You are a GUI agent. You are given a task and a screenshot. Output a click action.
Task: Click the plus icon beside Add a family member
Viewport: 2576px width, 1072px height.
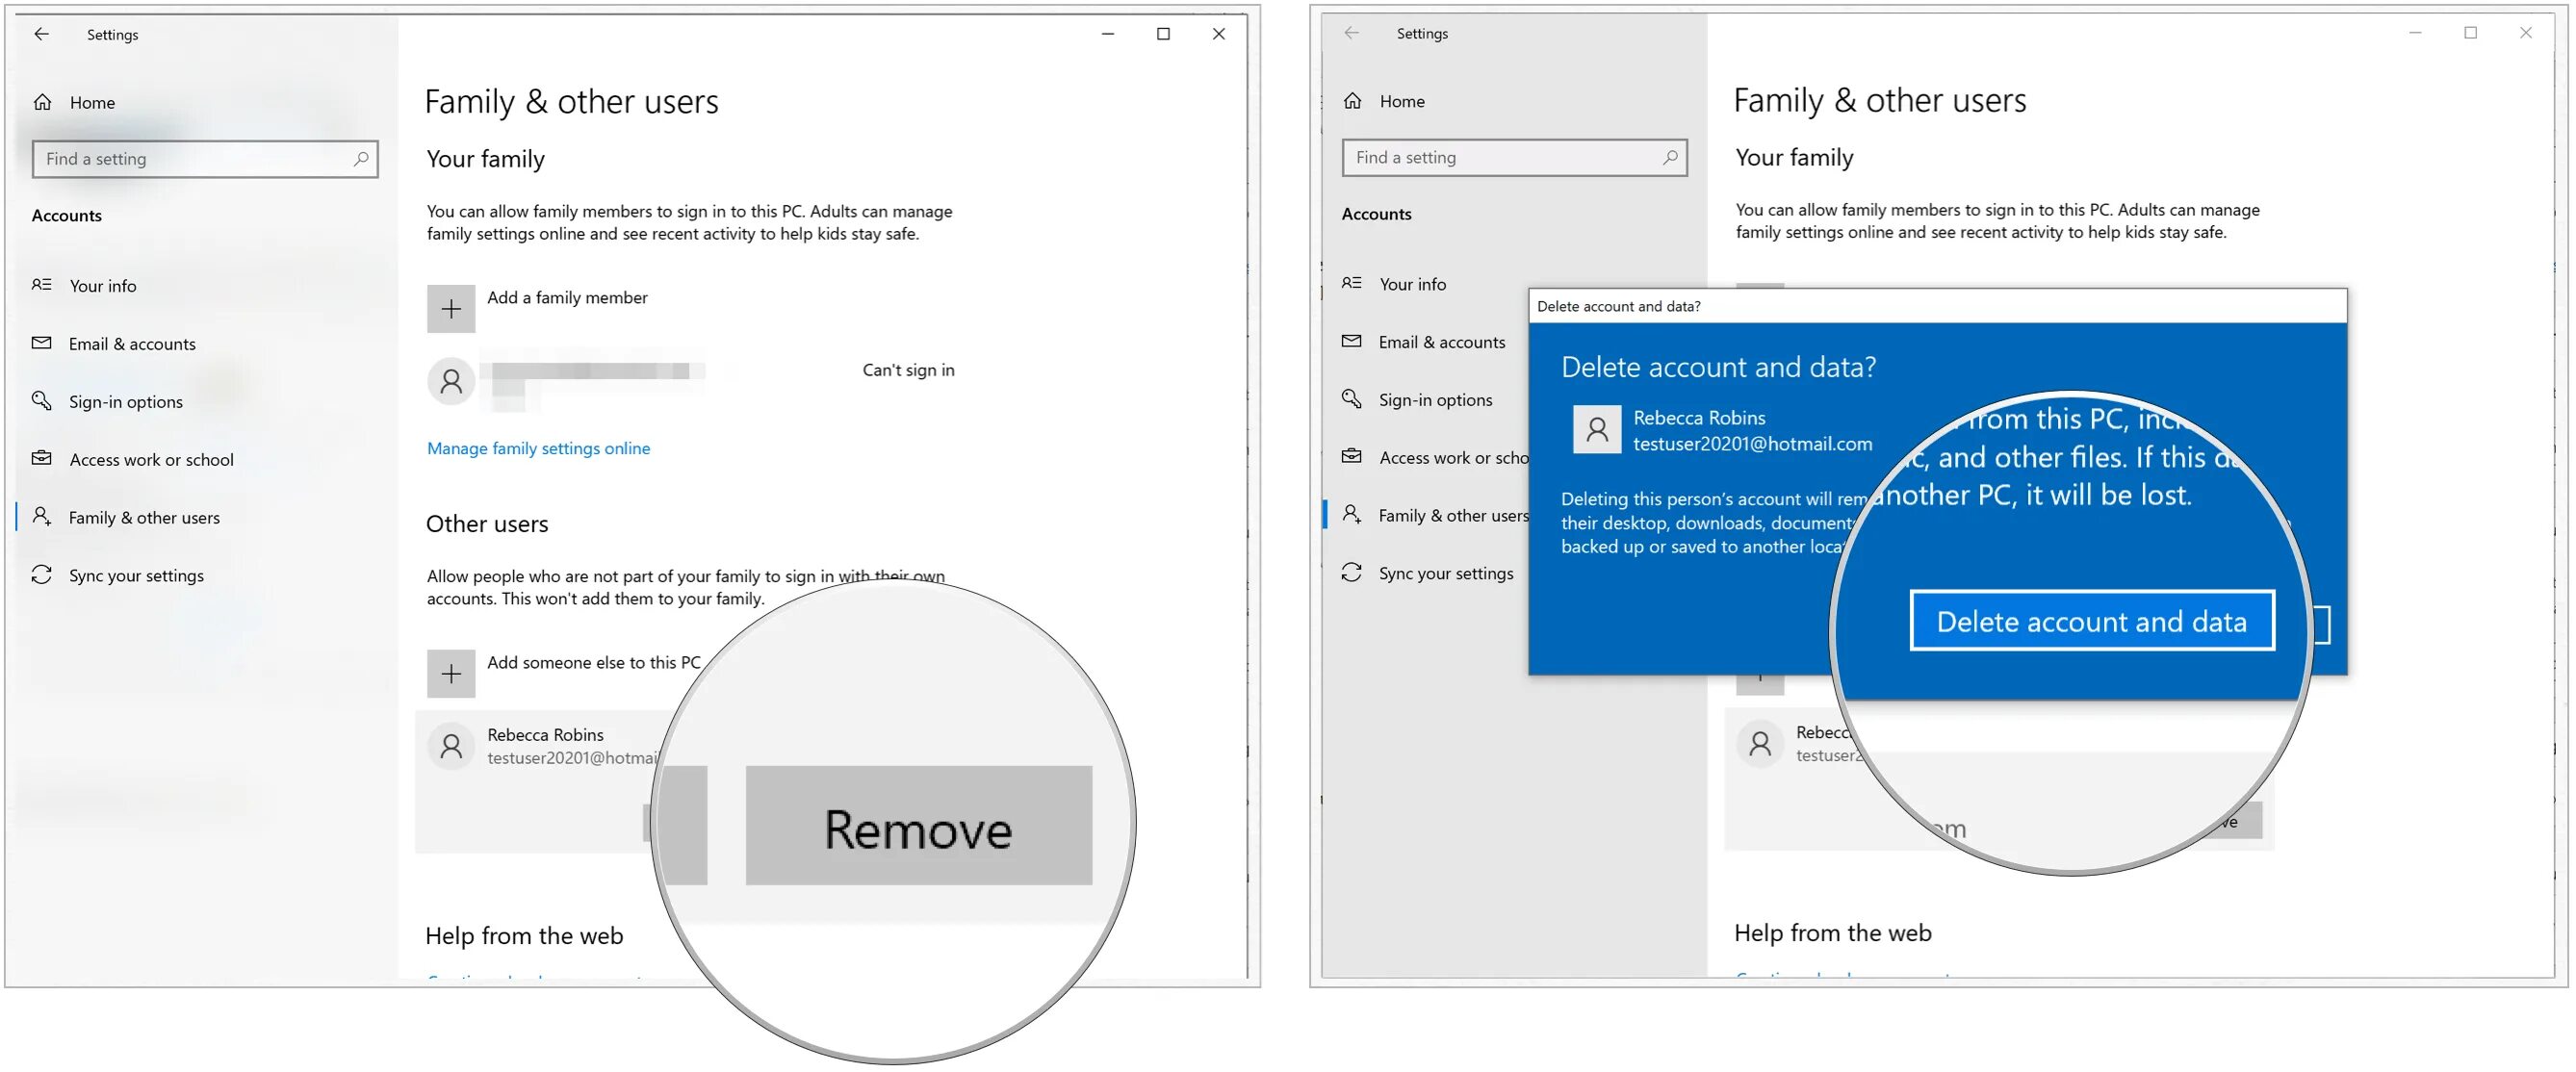point(451,308)
